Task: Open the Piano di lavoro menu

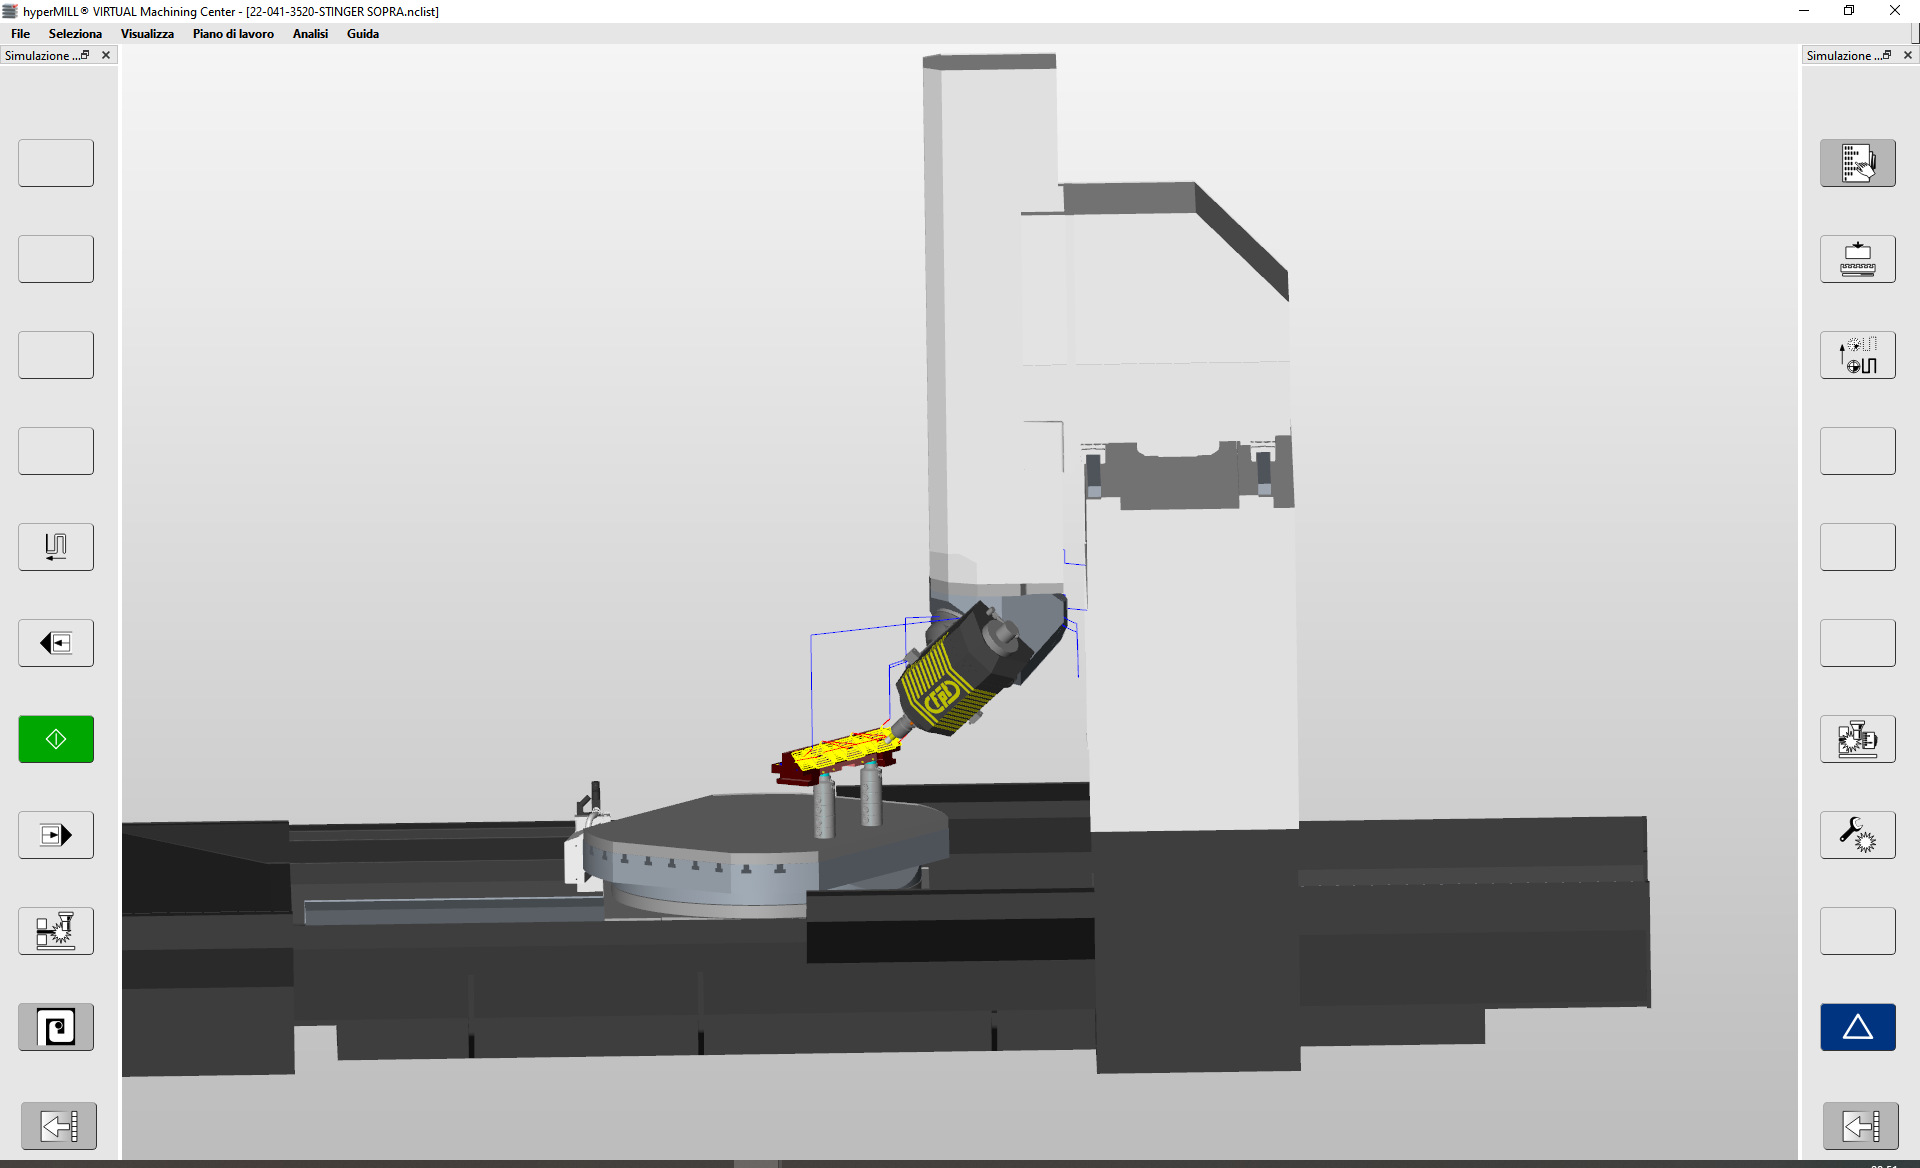Action: [233, 33]
